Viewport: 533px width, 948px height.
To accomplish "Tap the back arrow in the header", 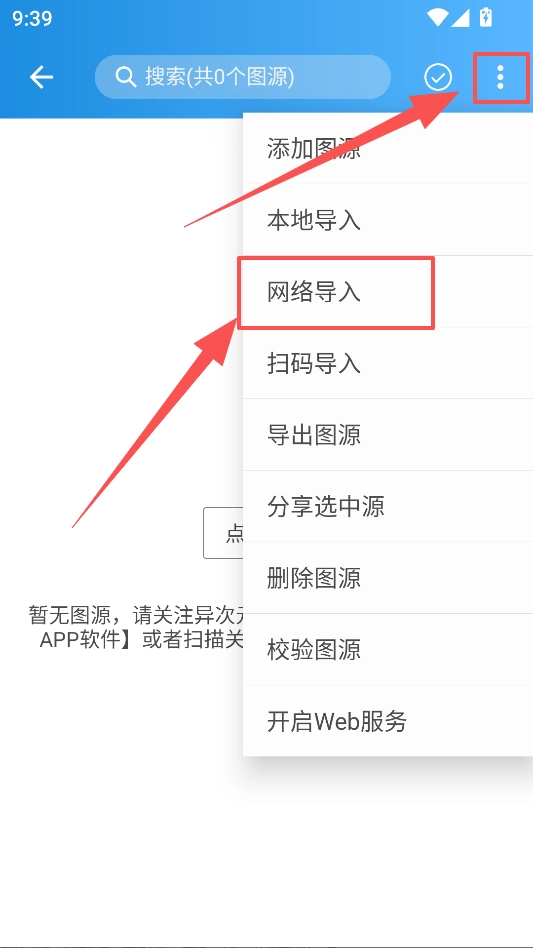I will point(42,77).
